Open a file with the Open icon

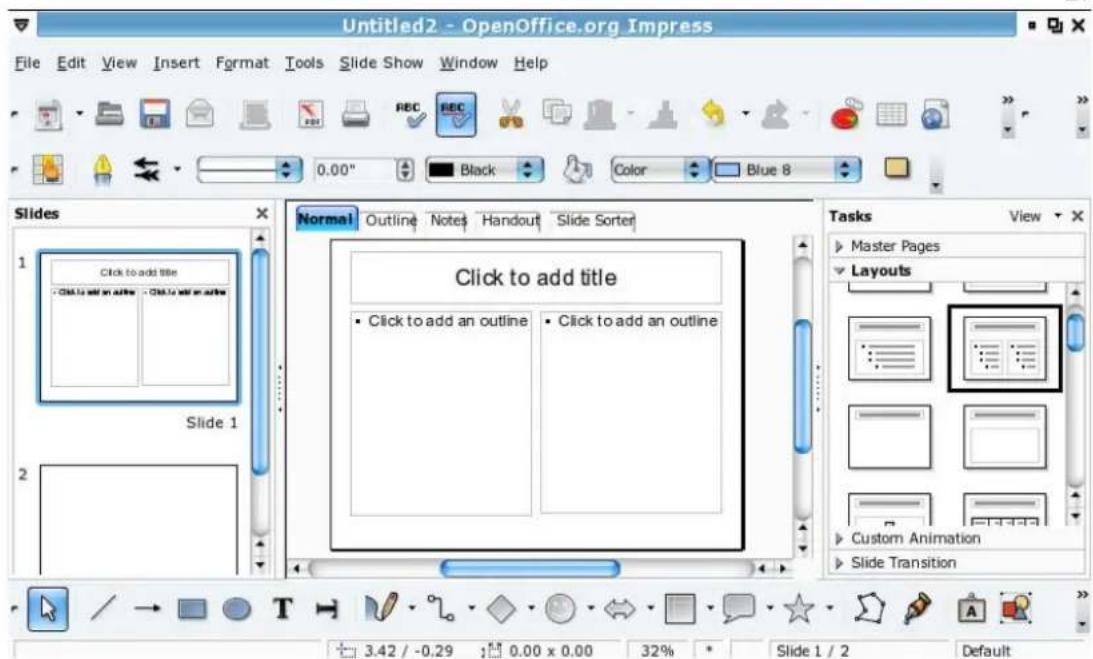109,114
